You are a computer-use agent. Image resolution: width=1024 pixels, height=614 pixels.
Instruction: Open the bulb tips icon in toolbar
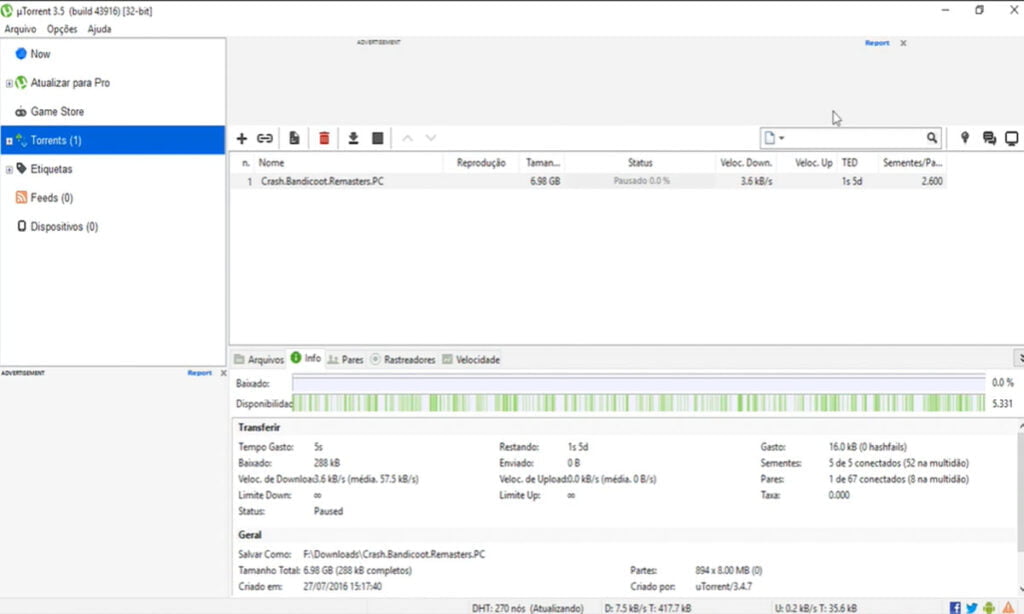tap(965, 138)
